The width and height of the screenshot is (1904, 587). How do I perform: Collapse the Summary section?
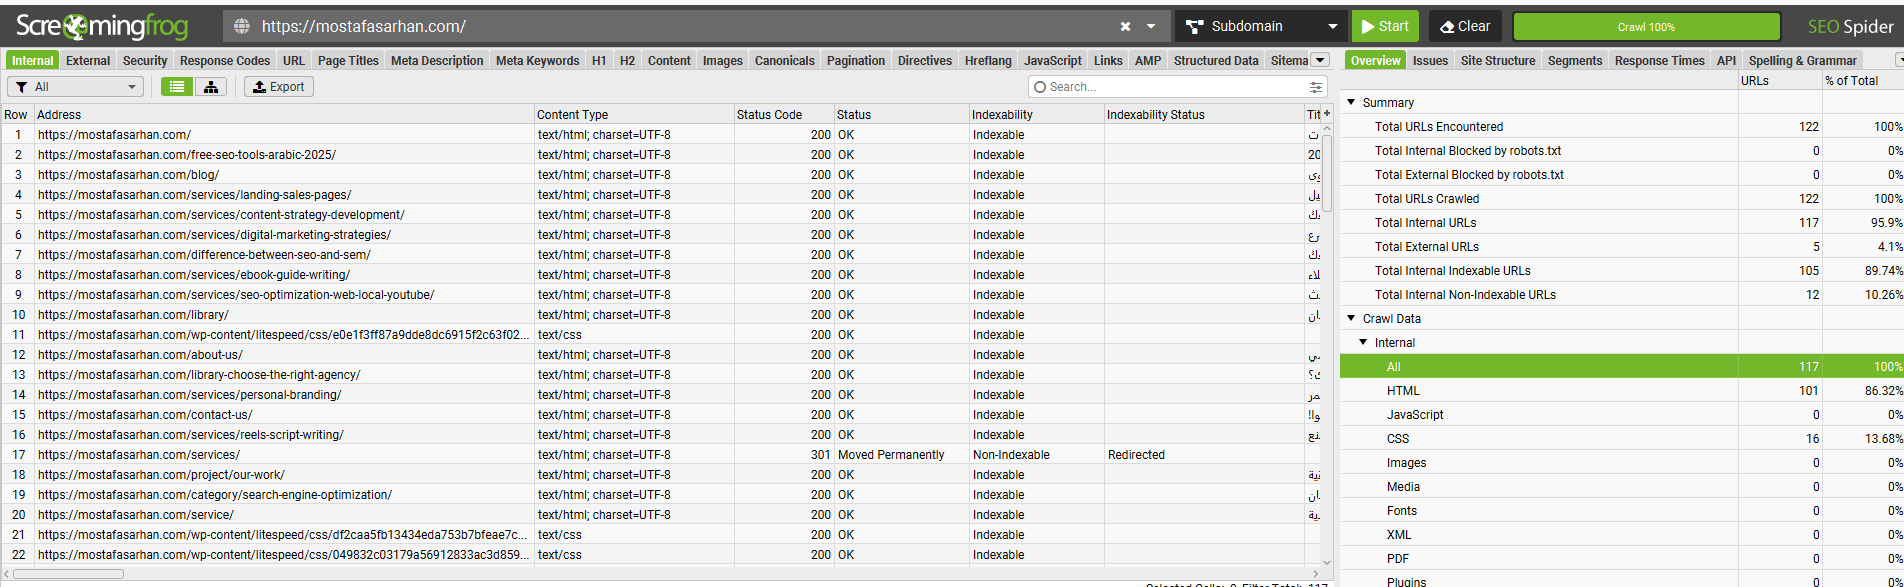[1351, 102]
